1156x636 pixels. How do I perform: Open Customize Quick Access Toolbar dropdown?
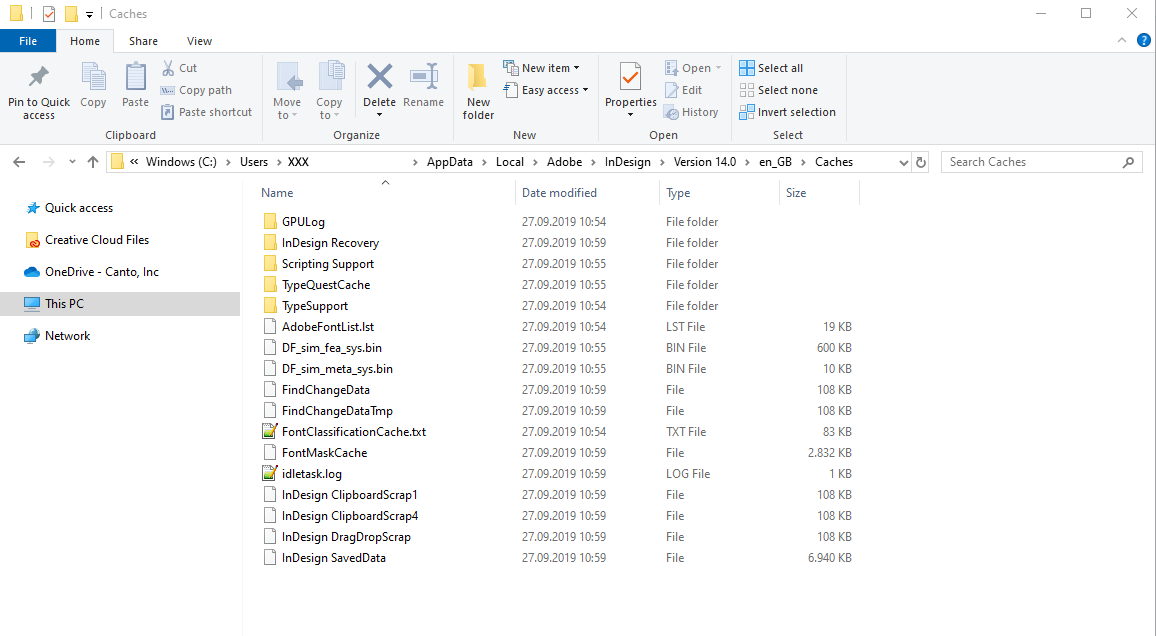click(89, 14)
